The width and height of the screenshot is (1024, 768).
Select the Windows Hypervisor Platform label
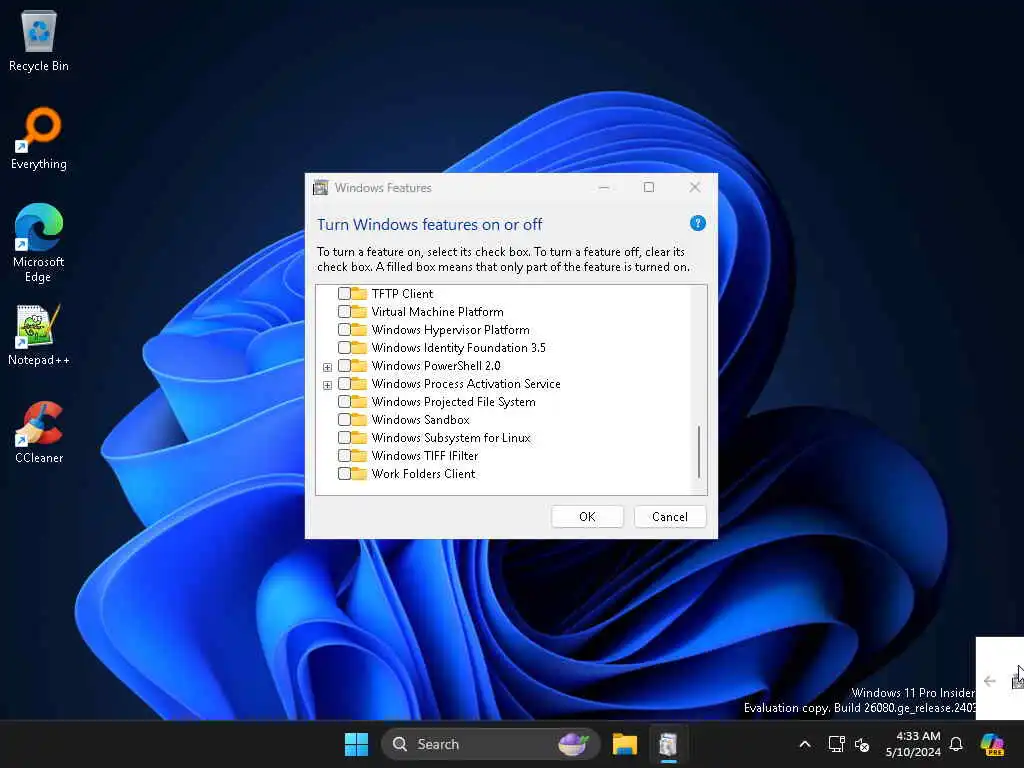(451, 330)
